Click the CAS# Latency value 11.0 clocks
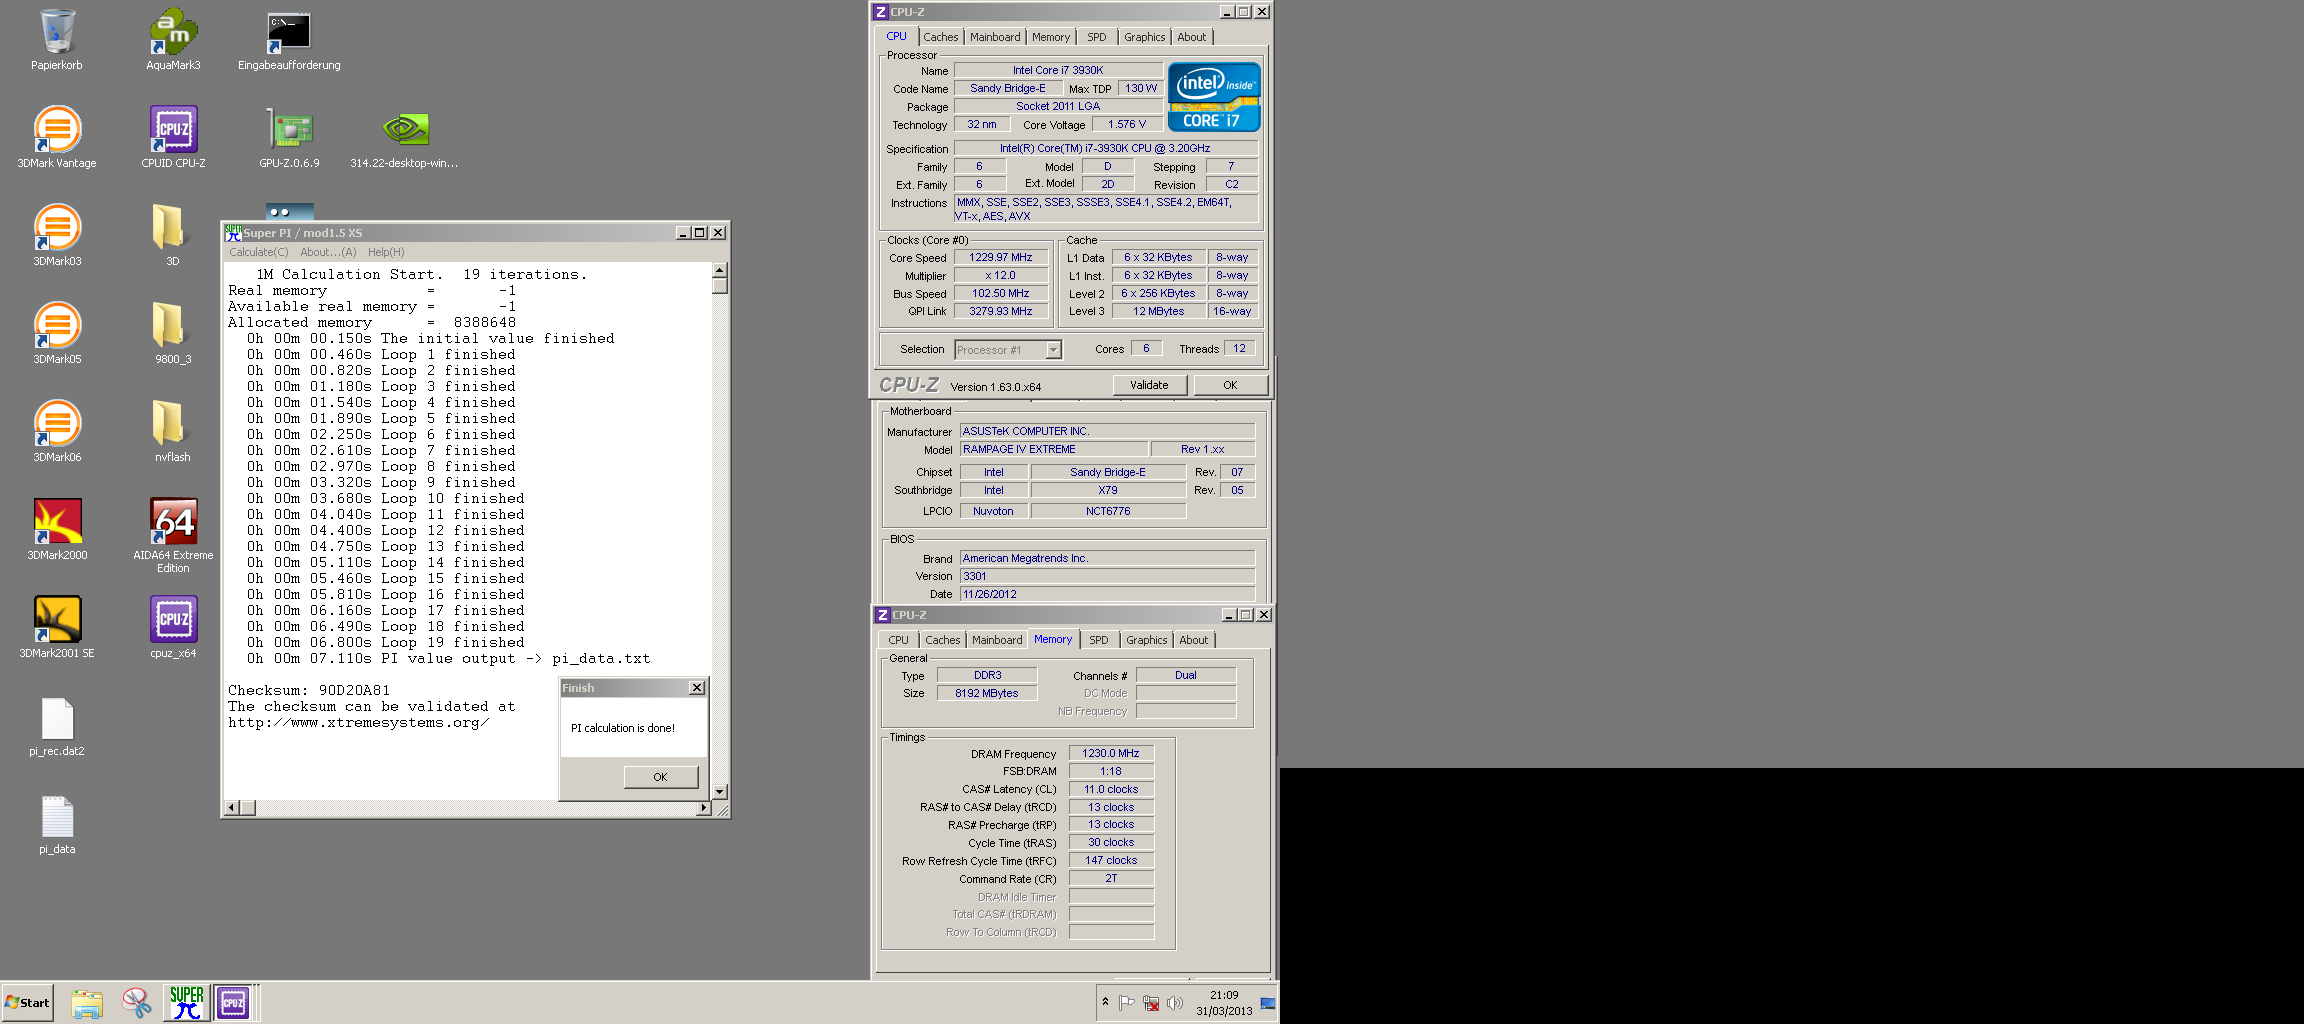Viewport: 2304px width, 1024px height. pyautogui.click(x=1111, y=790)
